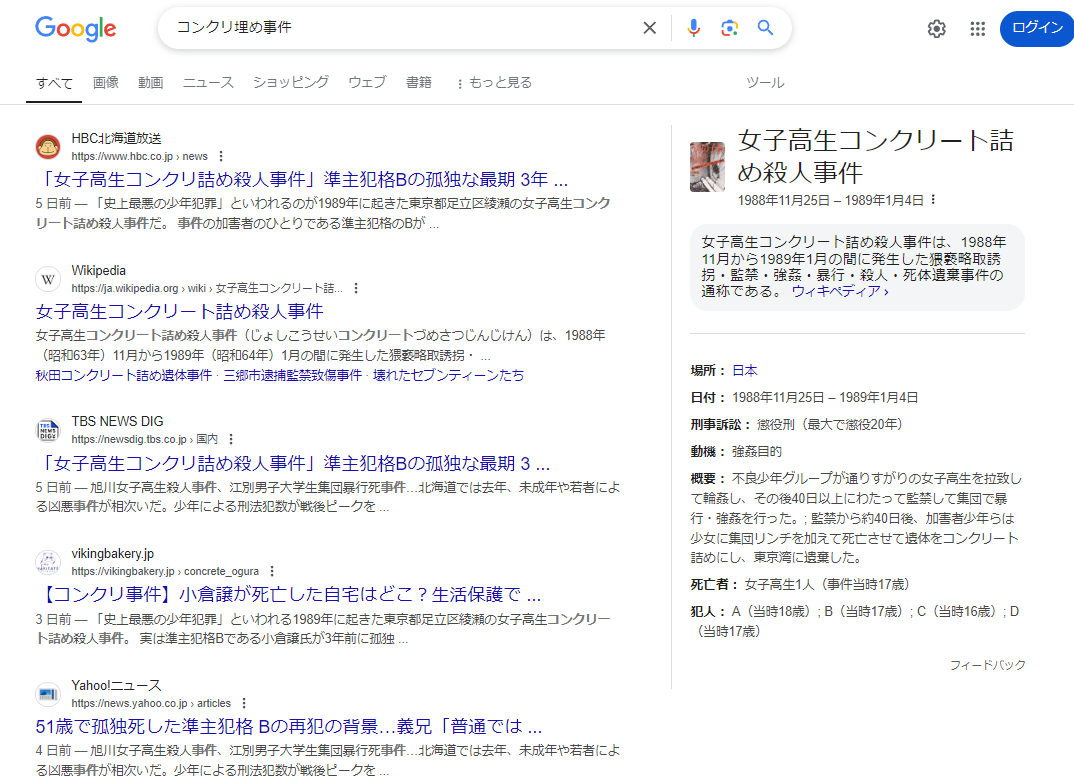1074x783 pixels.
Task: Click the knowledge panel image thumbnail
Action: (x=707, y=164)
